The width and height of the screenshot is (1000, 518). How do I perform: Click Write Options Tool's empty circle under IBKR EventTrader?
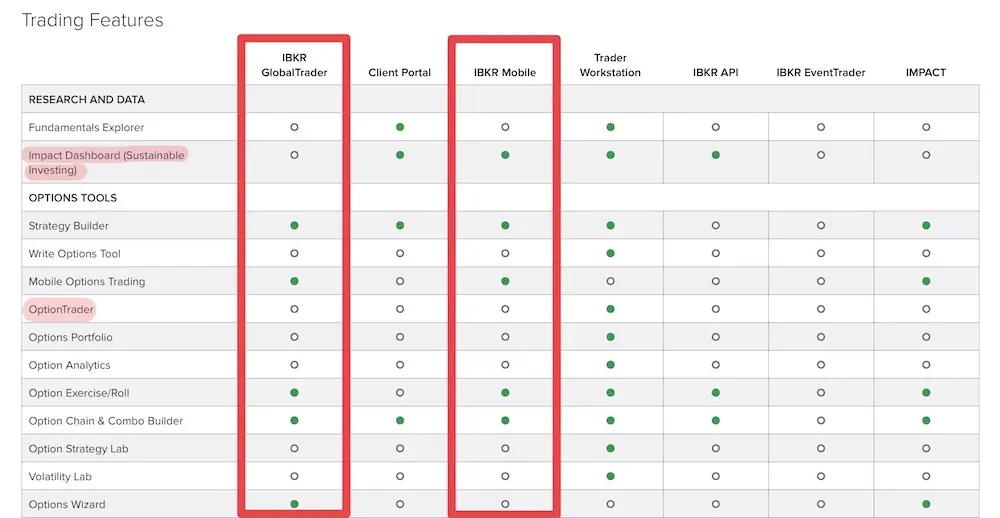[821, 254]
